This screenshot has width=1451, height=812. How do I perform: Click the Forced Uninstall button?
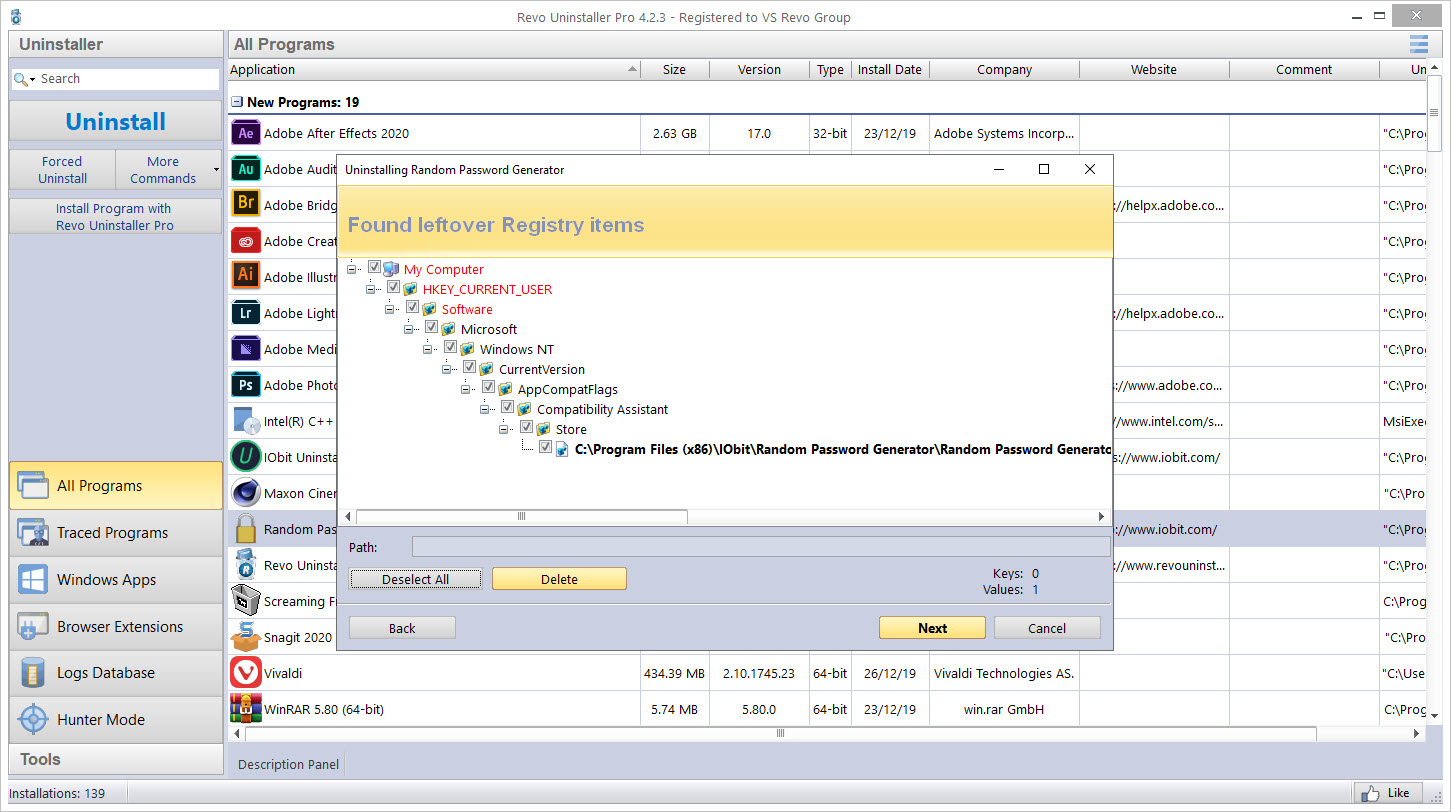[63, 170]
